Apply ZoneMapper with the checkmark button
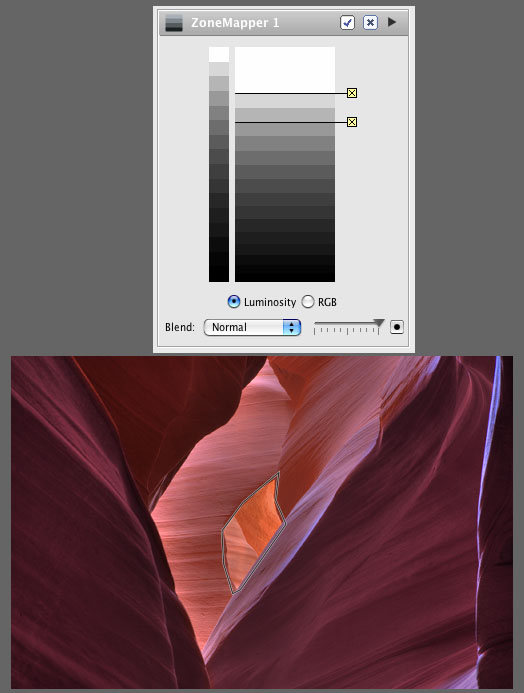 pyautogui.click(x=347, y=23)
